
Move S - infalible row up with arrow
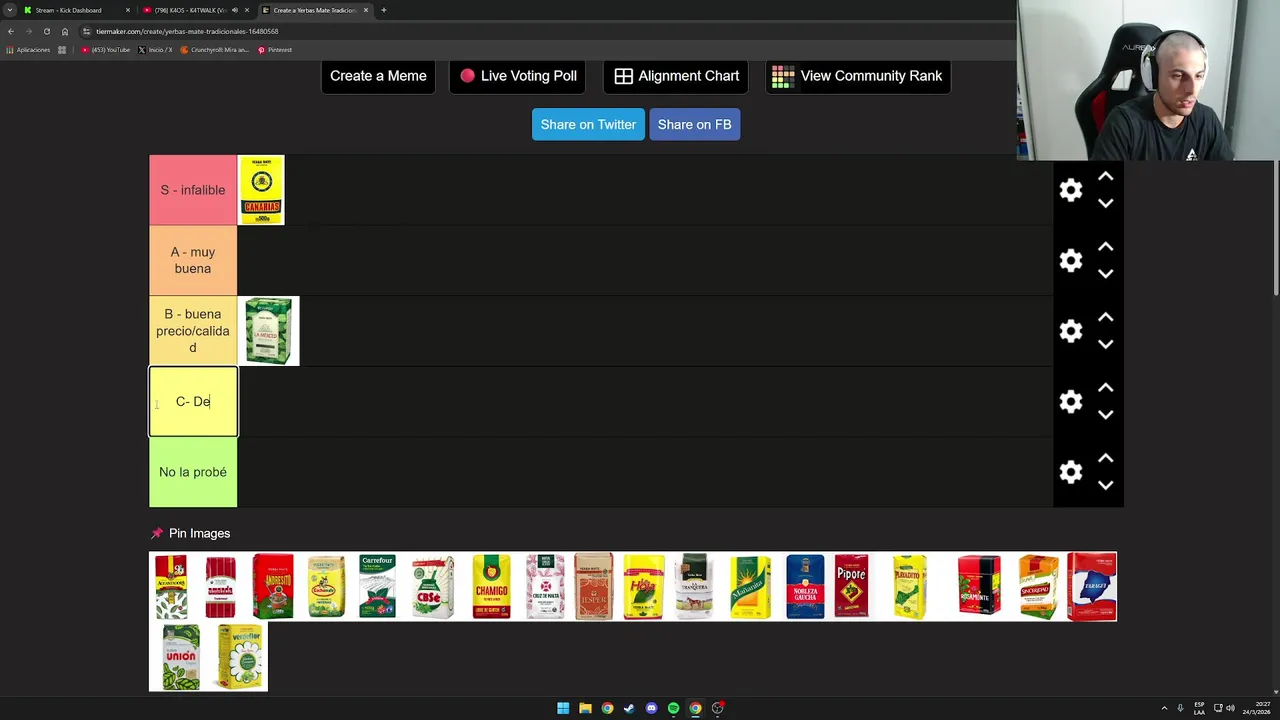click(1105, 177)
